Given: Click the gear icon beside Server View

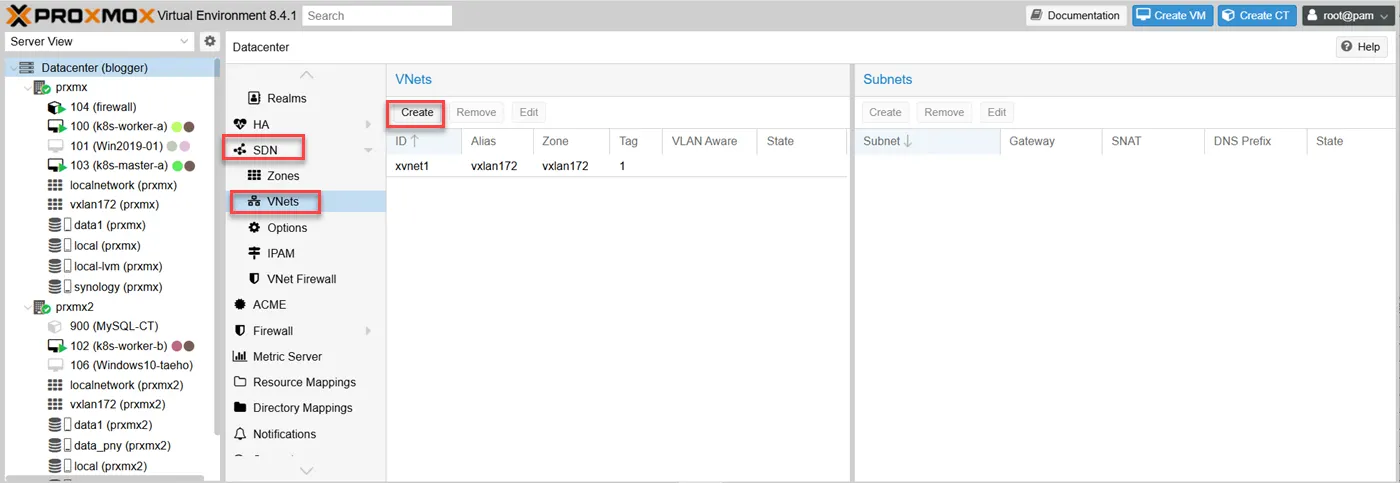Looking at the screenshot, I should tap(209, 41).
